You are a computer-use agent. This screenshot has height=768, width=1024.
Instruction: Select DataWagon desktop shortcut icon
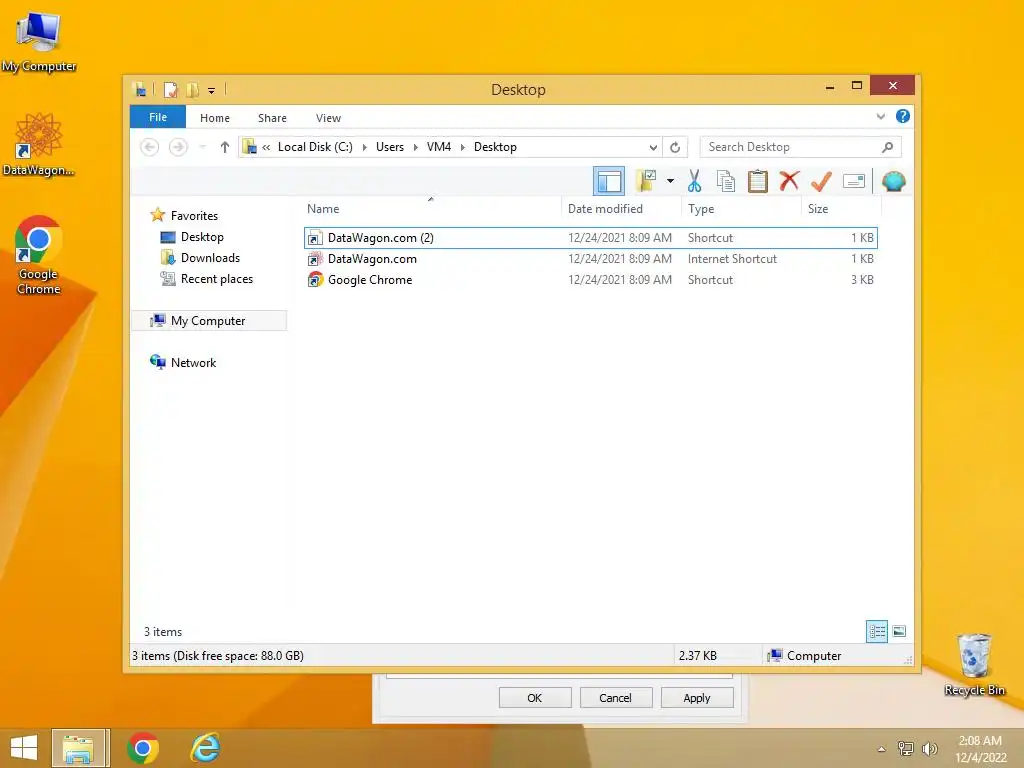click(39, 144)
